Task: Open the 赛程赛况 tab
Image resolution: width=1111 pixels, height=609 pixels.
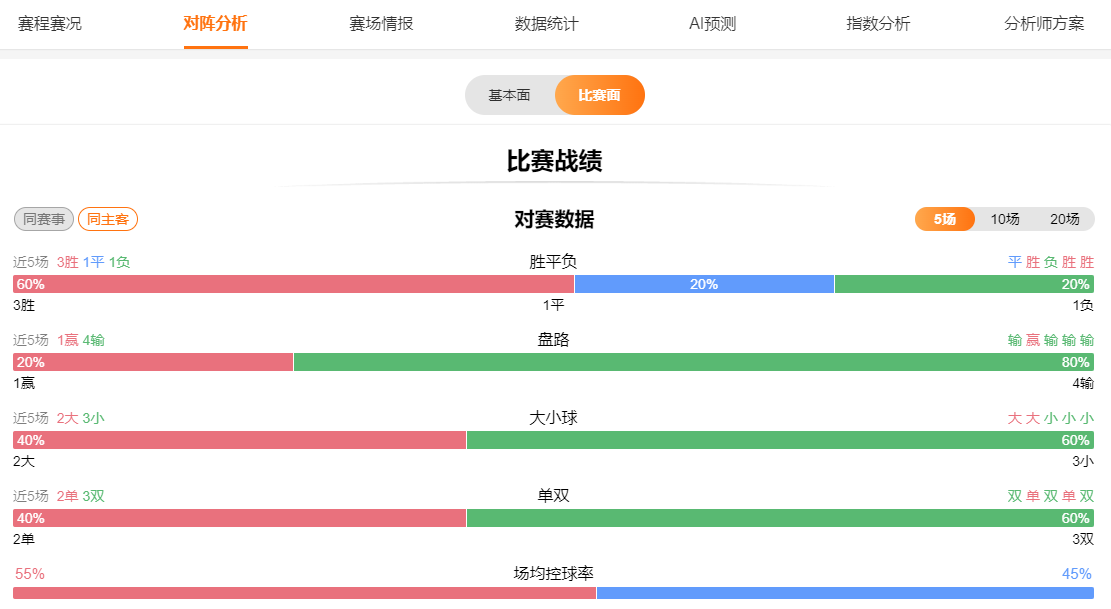Action: 50,24
